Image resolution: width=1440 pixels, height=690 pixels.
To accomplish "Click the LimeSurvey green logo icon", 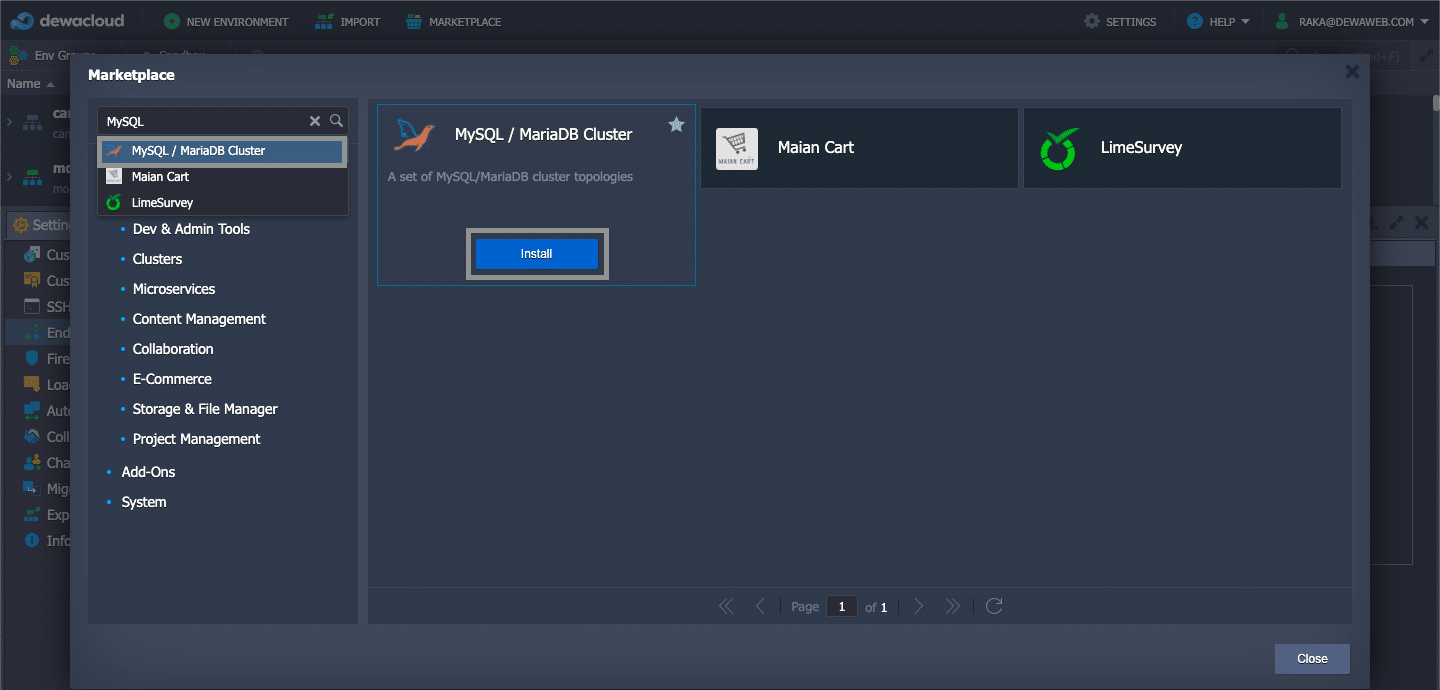I will tap(1060, 149).
